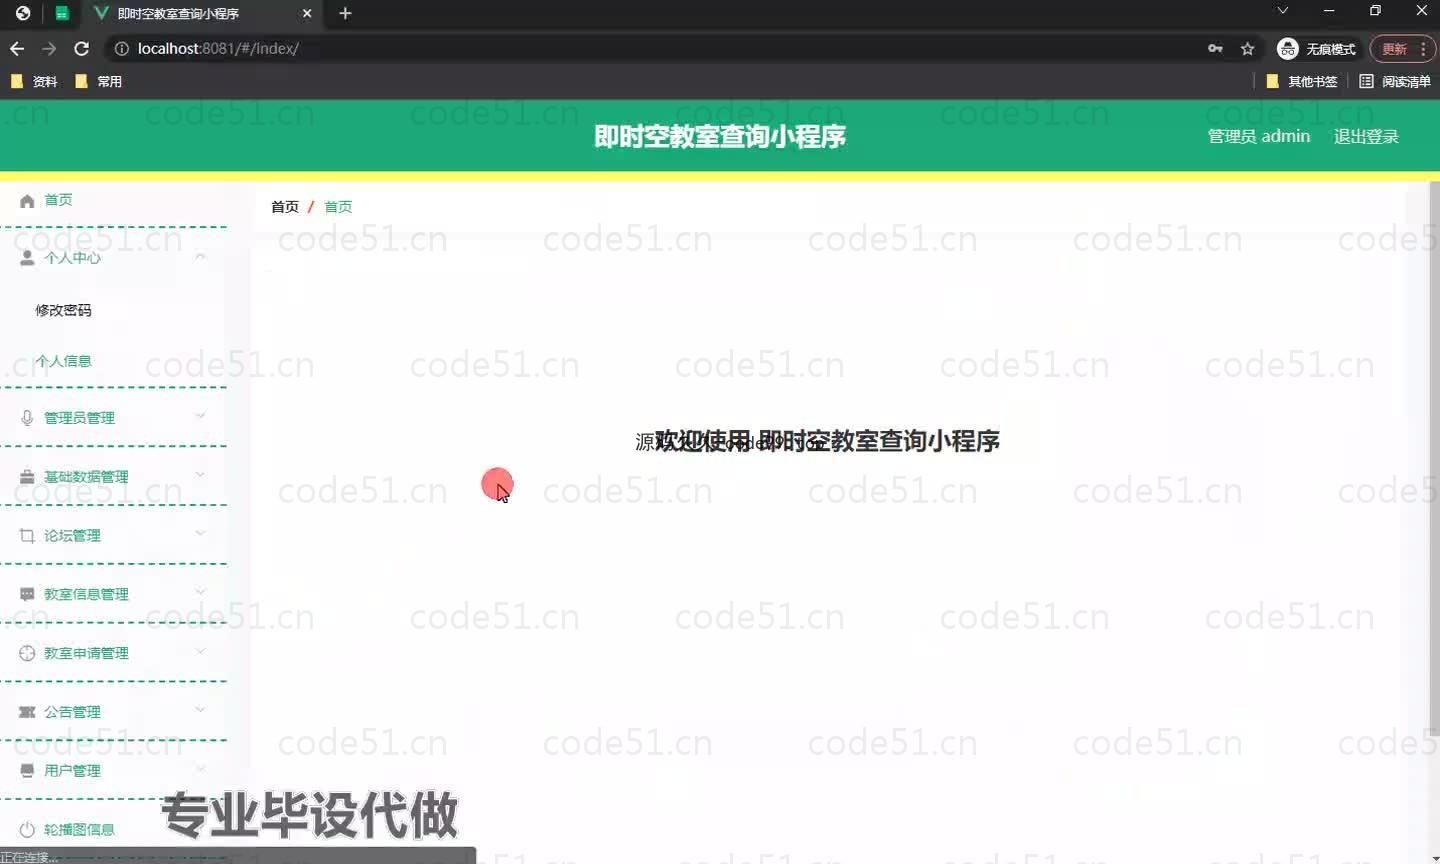Click 管理员 admin in the header

click(x=1259, y=136)
